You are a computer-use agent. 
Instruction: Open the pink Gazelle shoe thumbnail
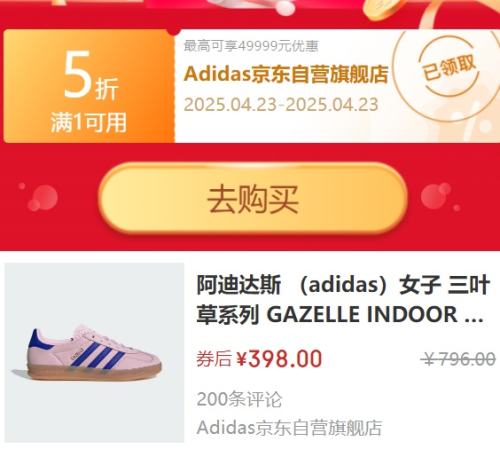(94, 352)
